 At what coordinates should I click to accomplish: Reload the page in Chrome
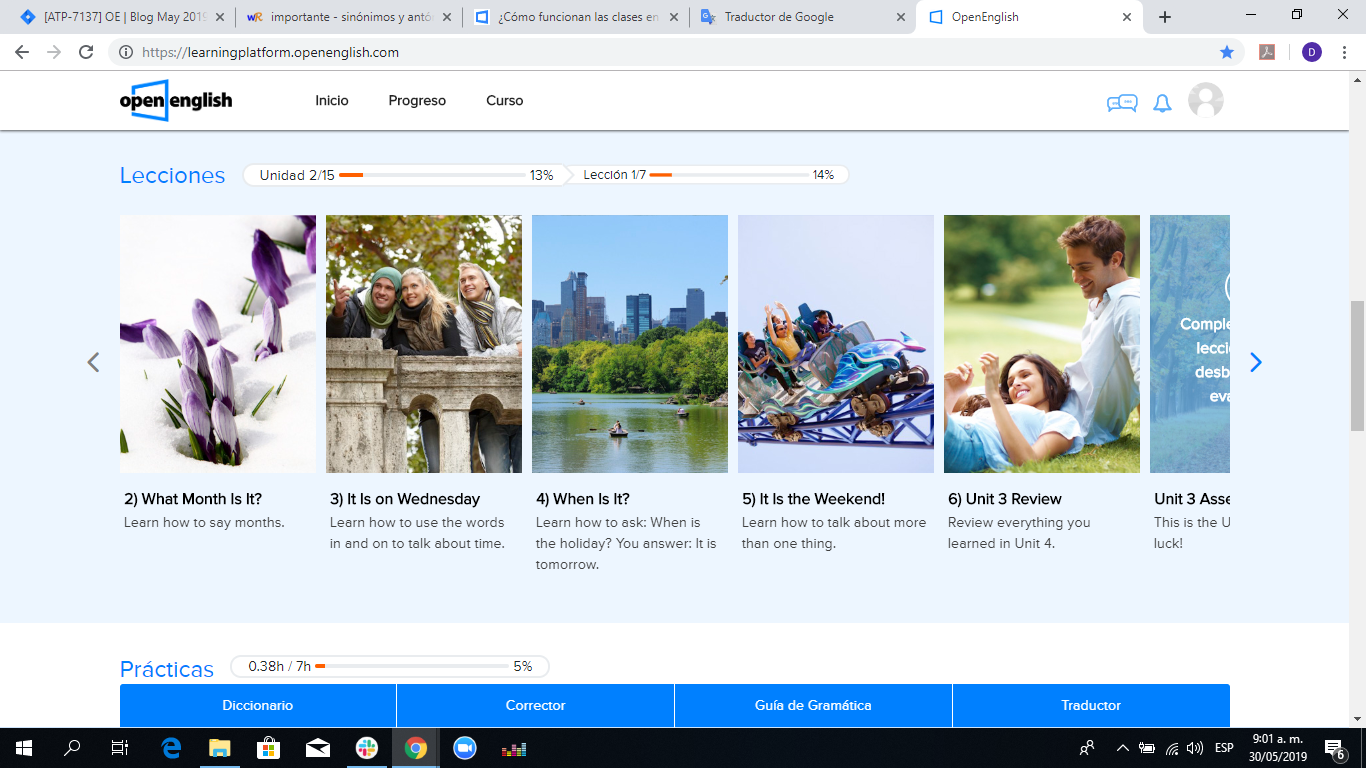[86, 52]
